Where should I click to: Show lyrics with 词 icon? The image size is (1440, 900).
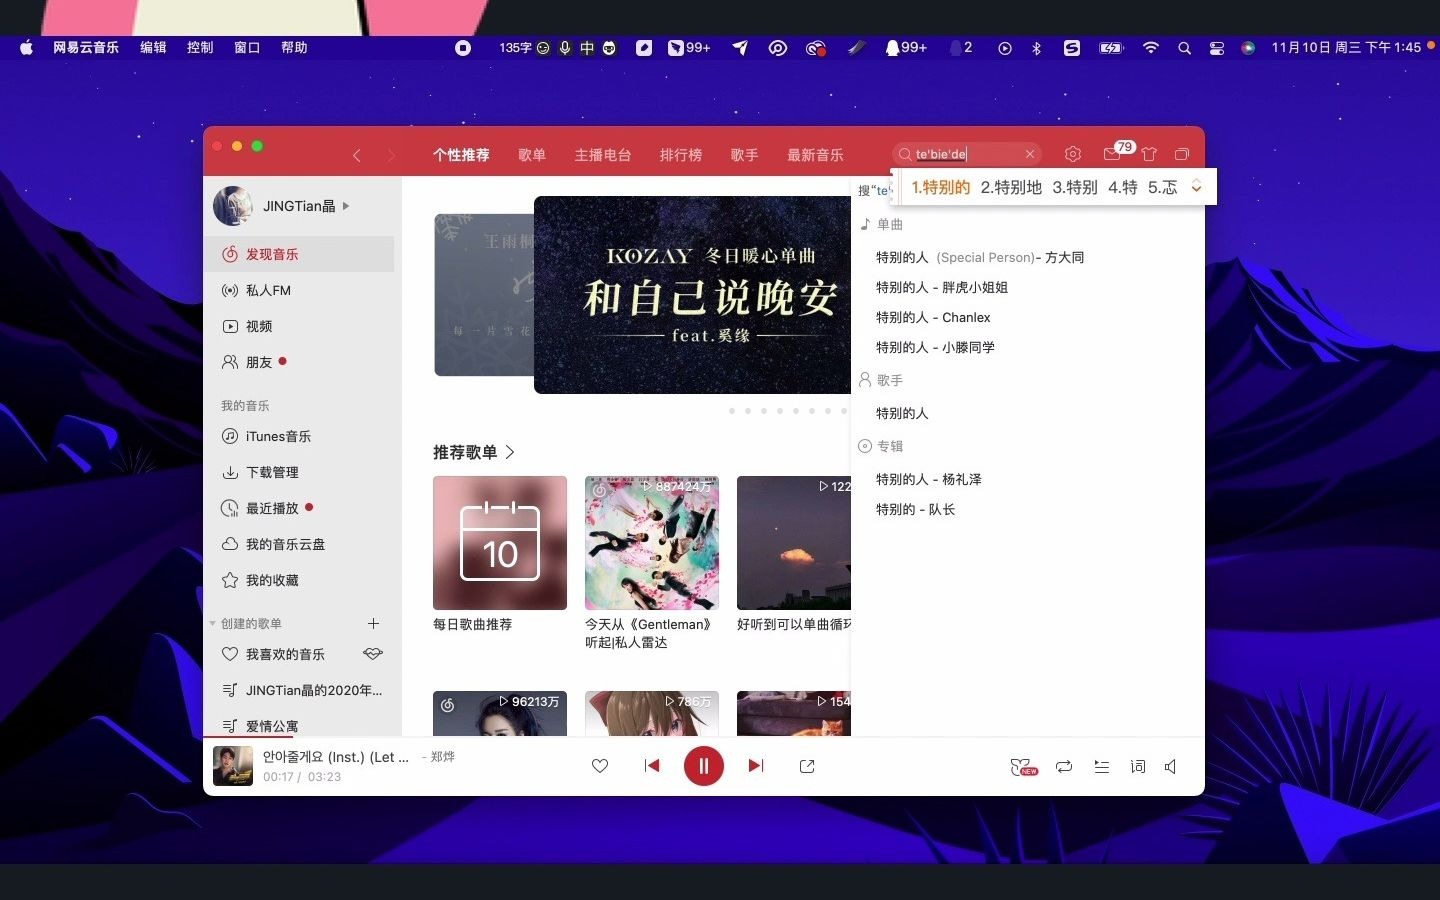click(x=1138, y=767)
